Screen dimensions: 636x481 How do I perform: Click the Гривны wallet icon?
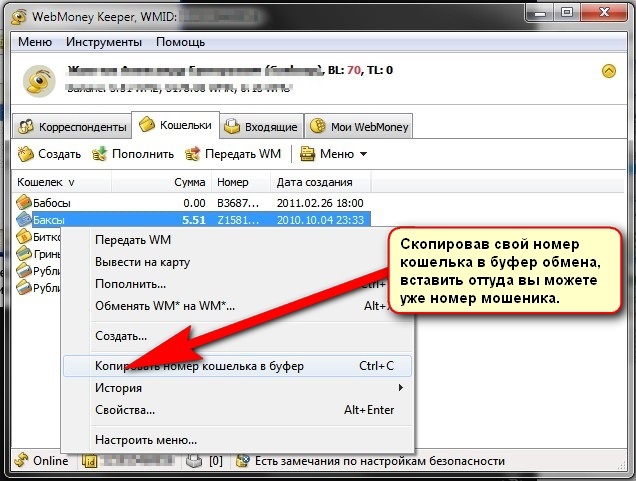[24, 253]
